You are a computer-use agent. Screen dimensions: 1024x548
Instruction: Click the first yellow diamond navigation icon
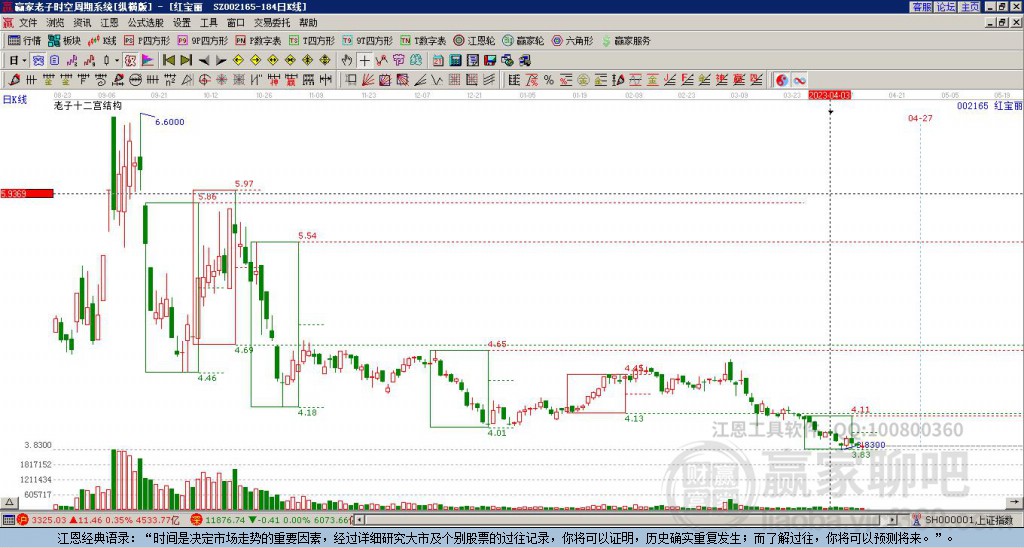tap(238, 60)
